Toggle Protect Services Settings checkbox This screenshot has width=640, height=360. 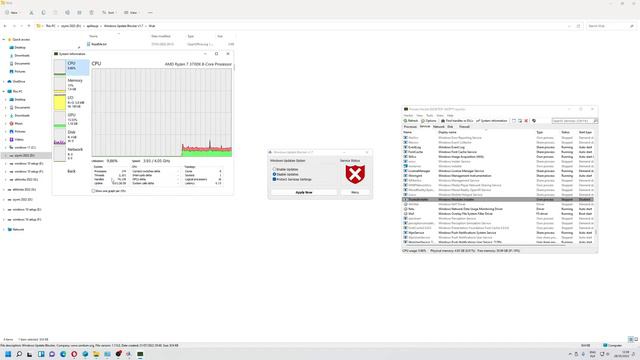tap(274, 179)
